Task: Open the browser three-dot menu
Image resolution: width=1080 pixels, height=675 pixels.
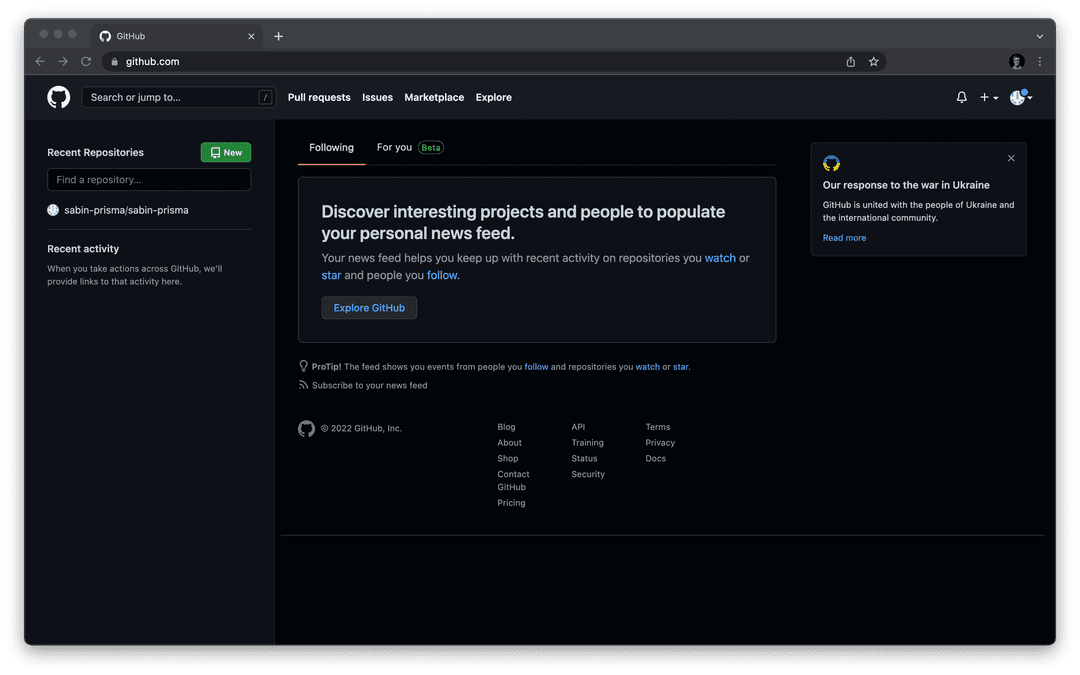Action: pos(1039,61)
